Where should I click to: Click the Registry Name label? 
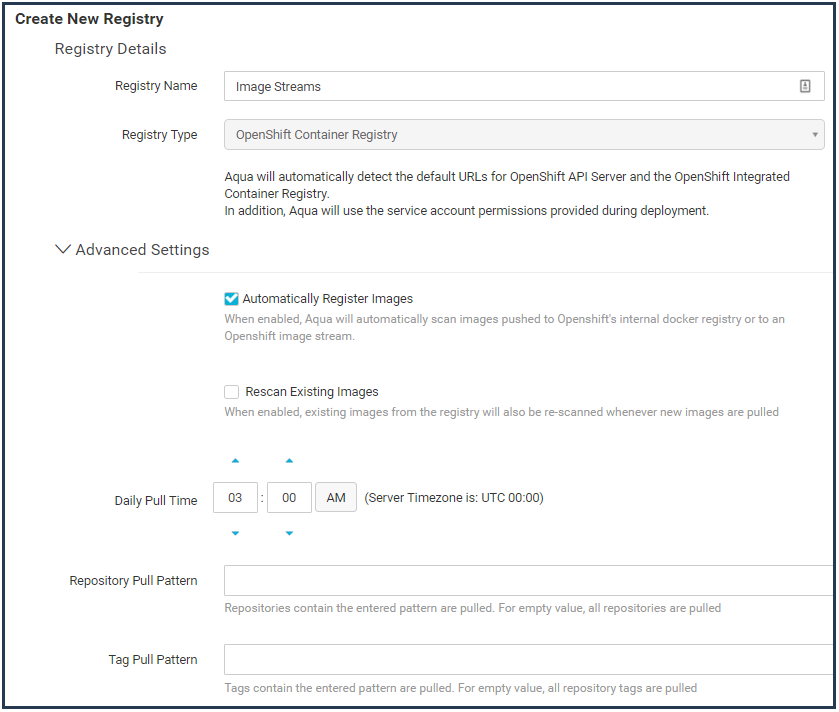[x=156, y=86]
